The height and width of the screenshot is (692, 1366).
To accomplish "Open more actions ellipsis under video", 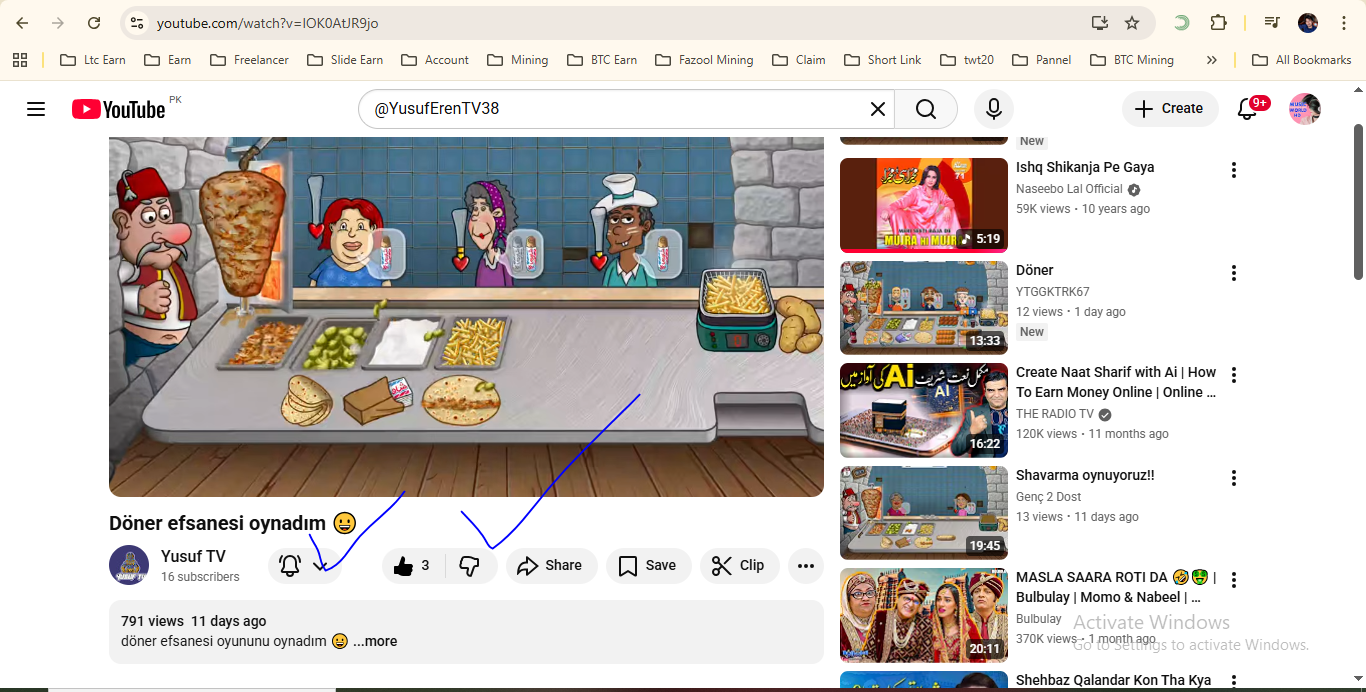I will [x=806, y=566].
